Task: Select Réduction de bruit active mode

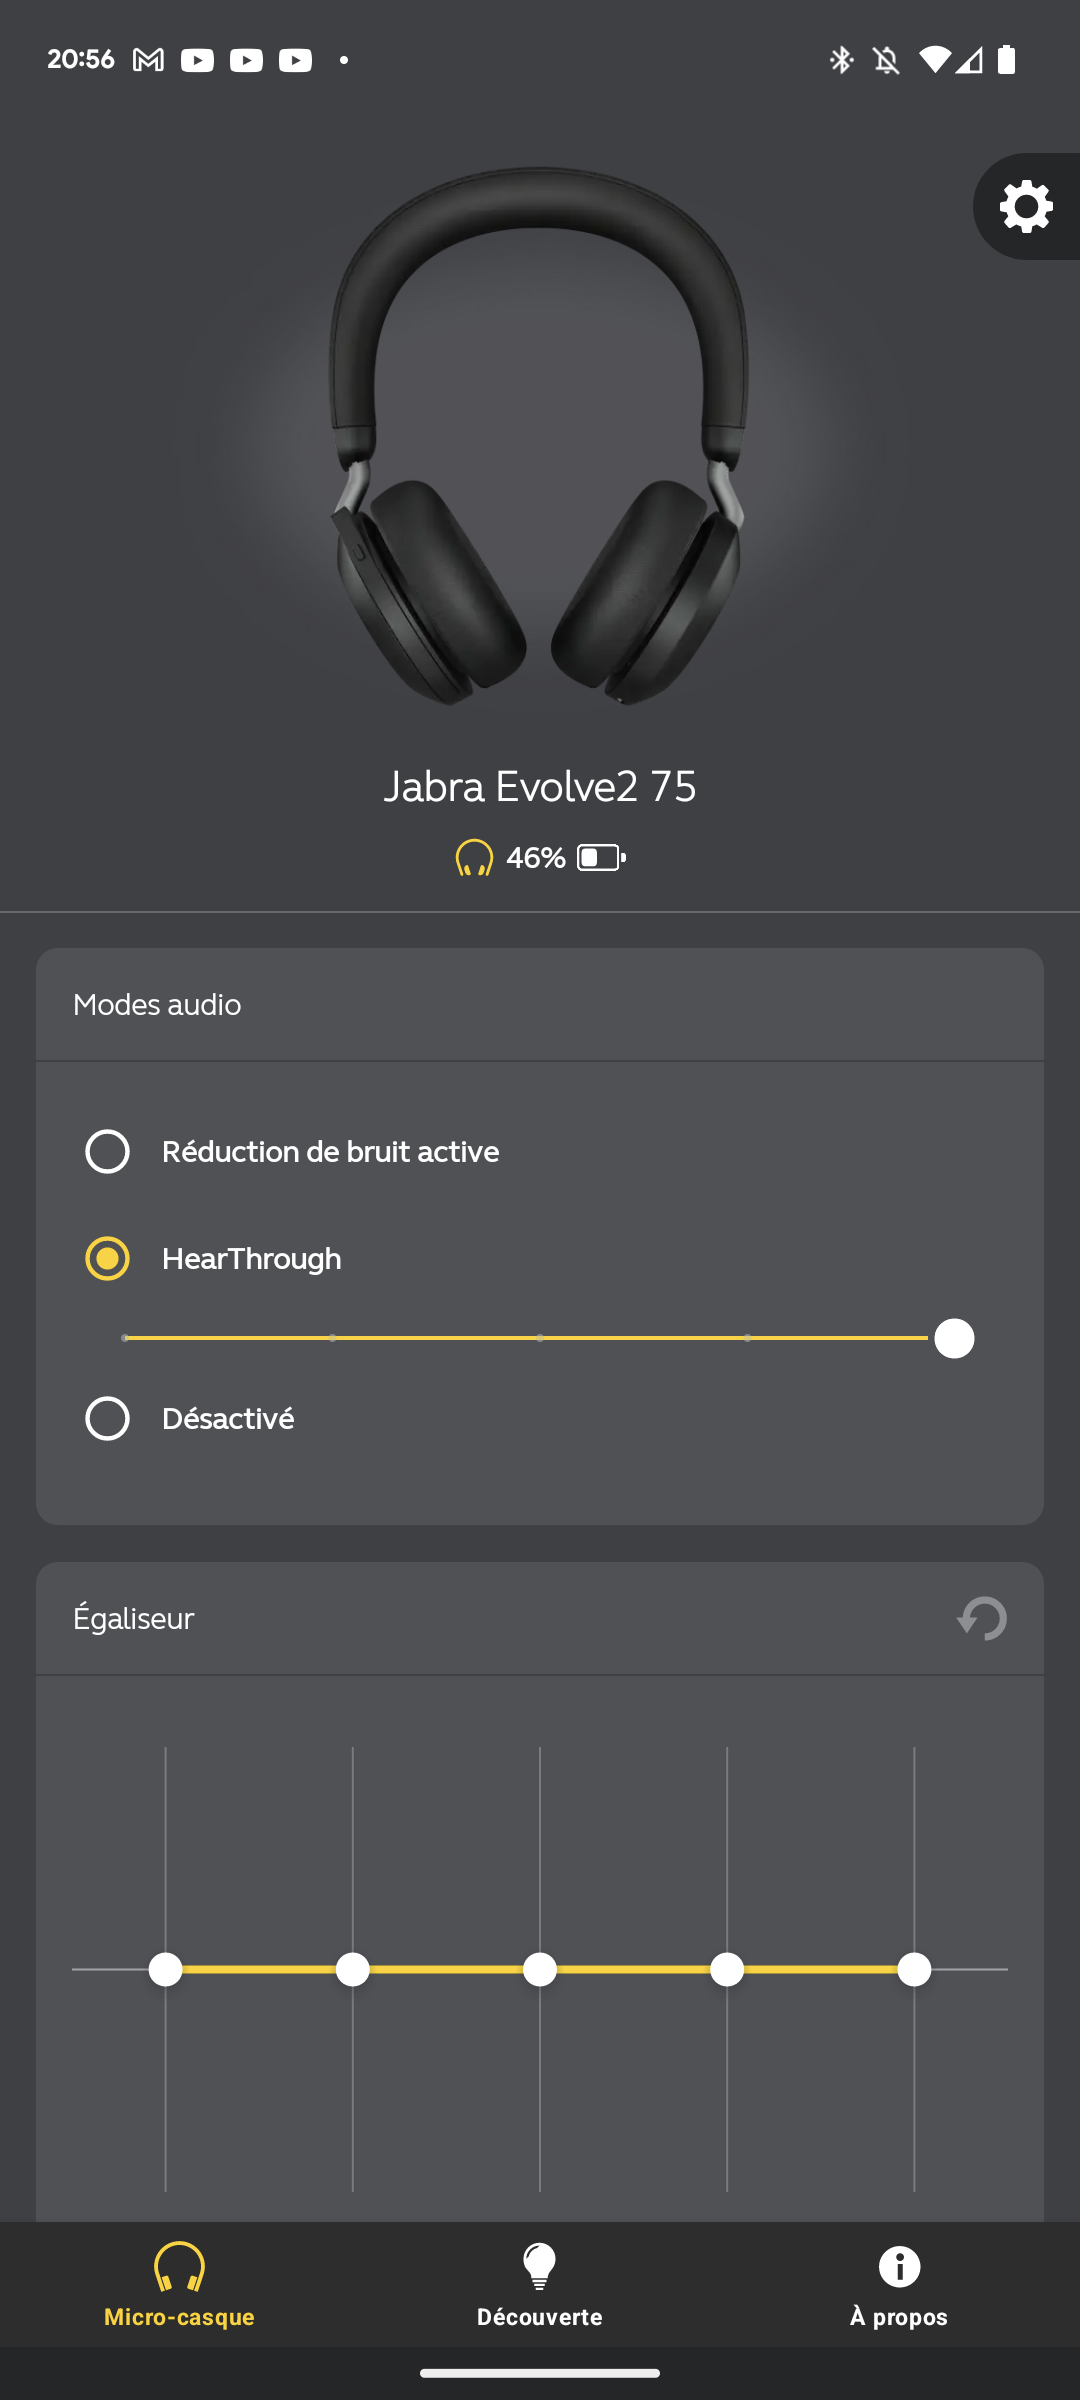Action: coord(292,1152)
